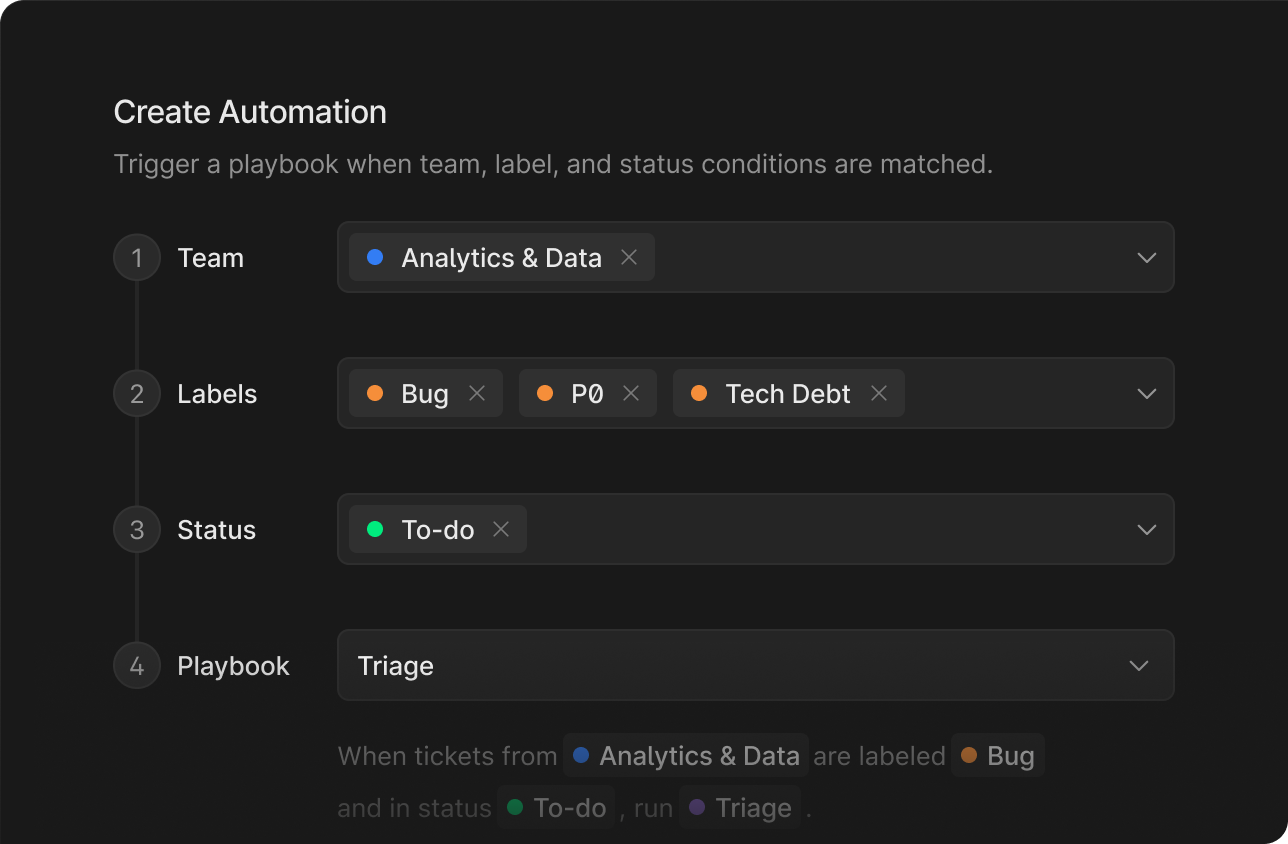Image resolution: width=1288 pixels, height=844 pixels.
Task: Expand the Labels dropdown
Action: tap(1146, 393)
